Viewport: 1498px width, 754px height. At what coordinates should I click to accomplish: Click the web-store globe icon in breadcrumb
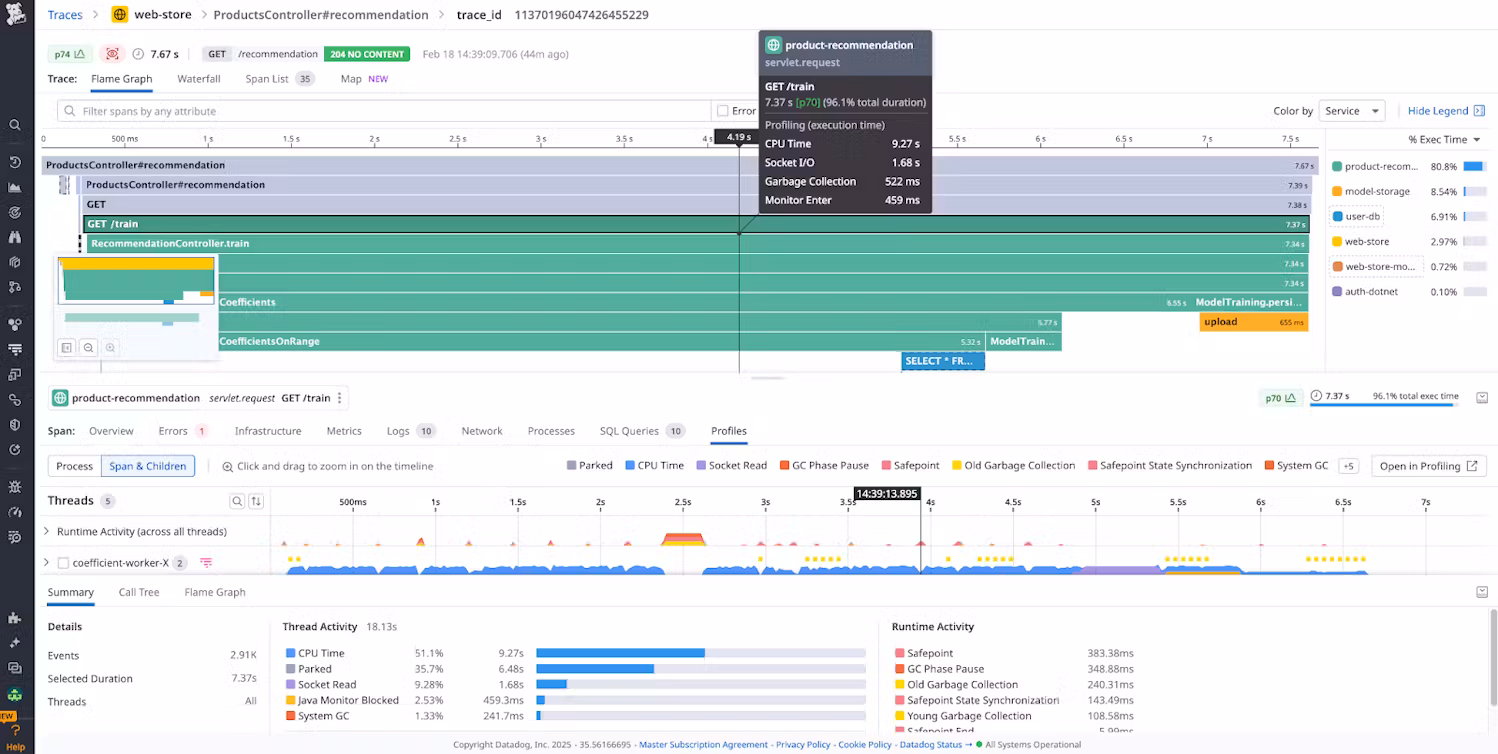point(120,15)
